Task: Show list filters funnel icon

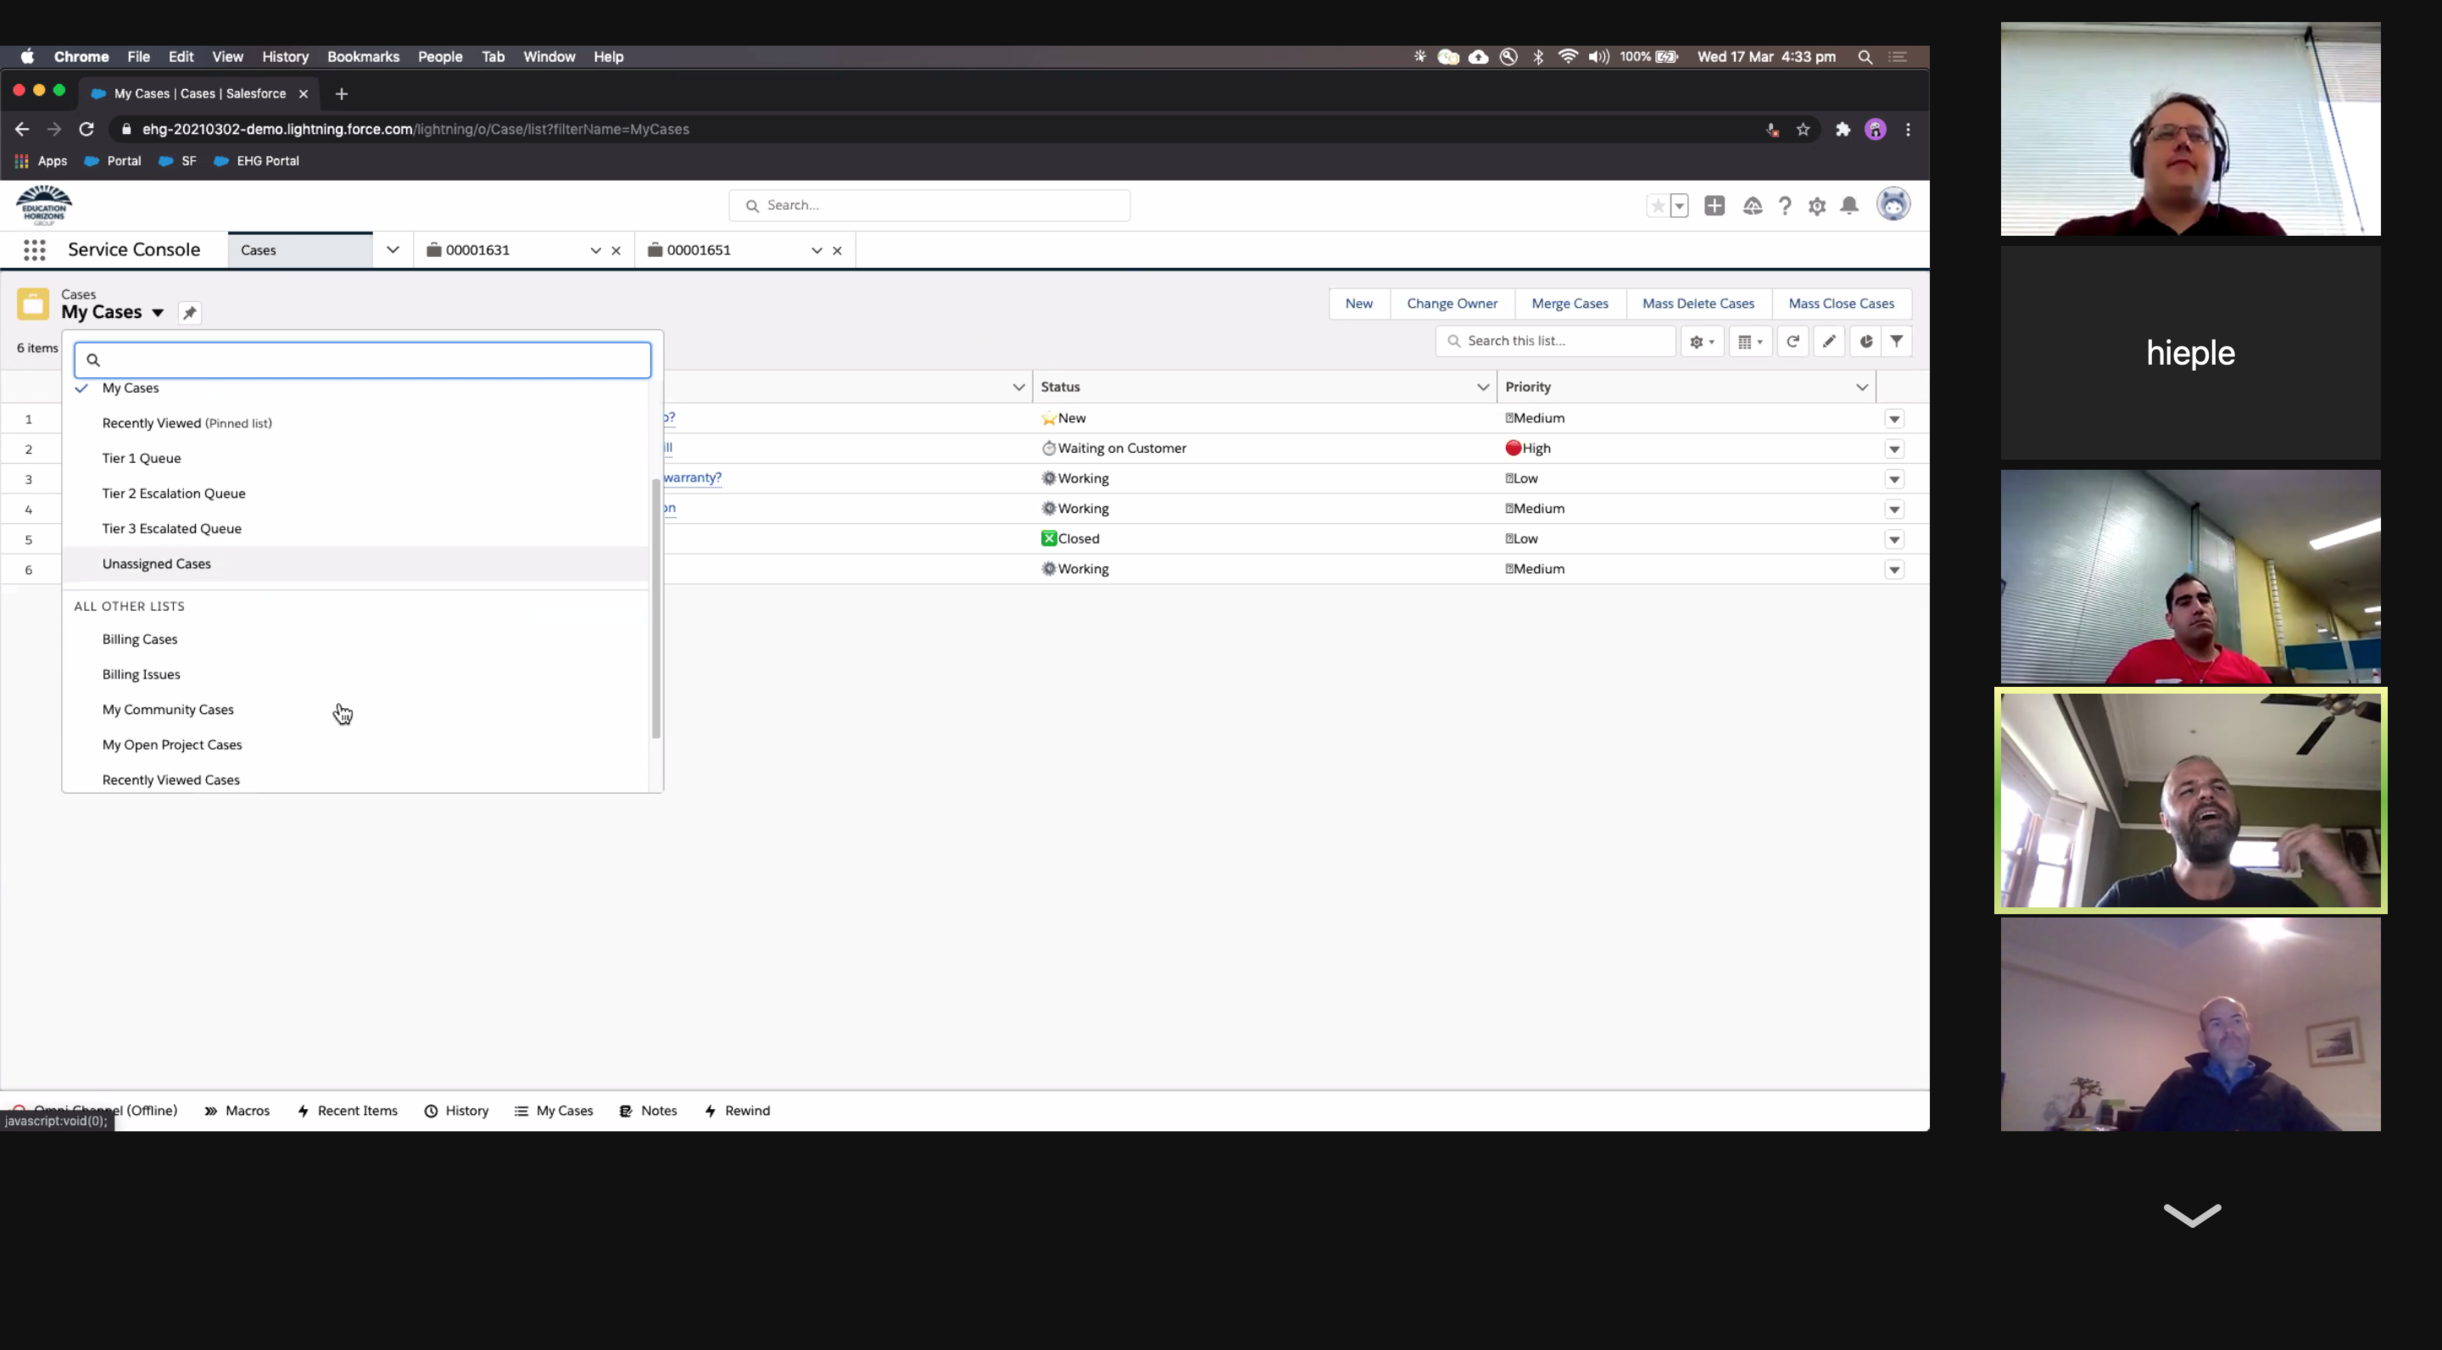Action: click(x=1896, y=342)
